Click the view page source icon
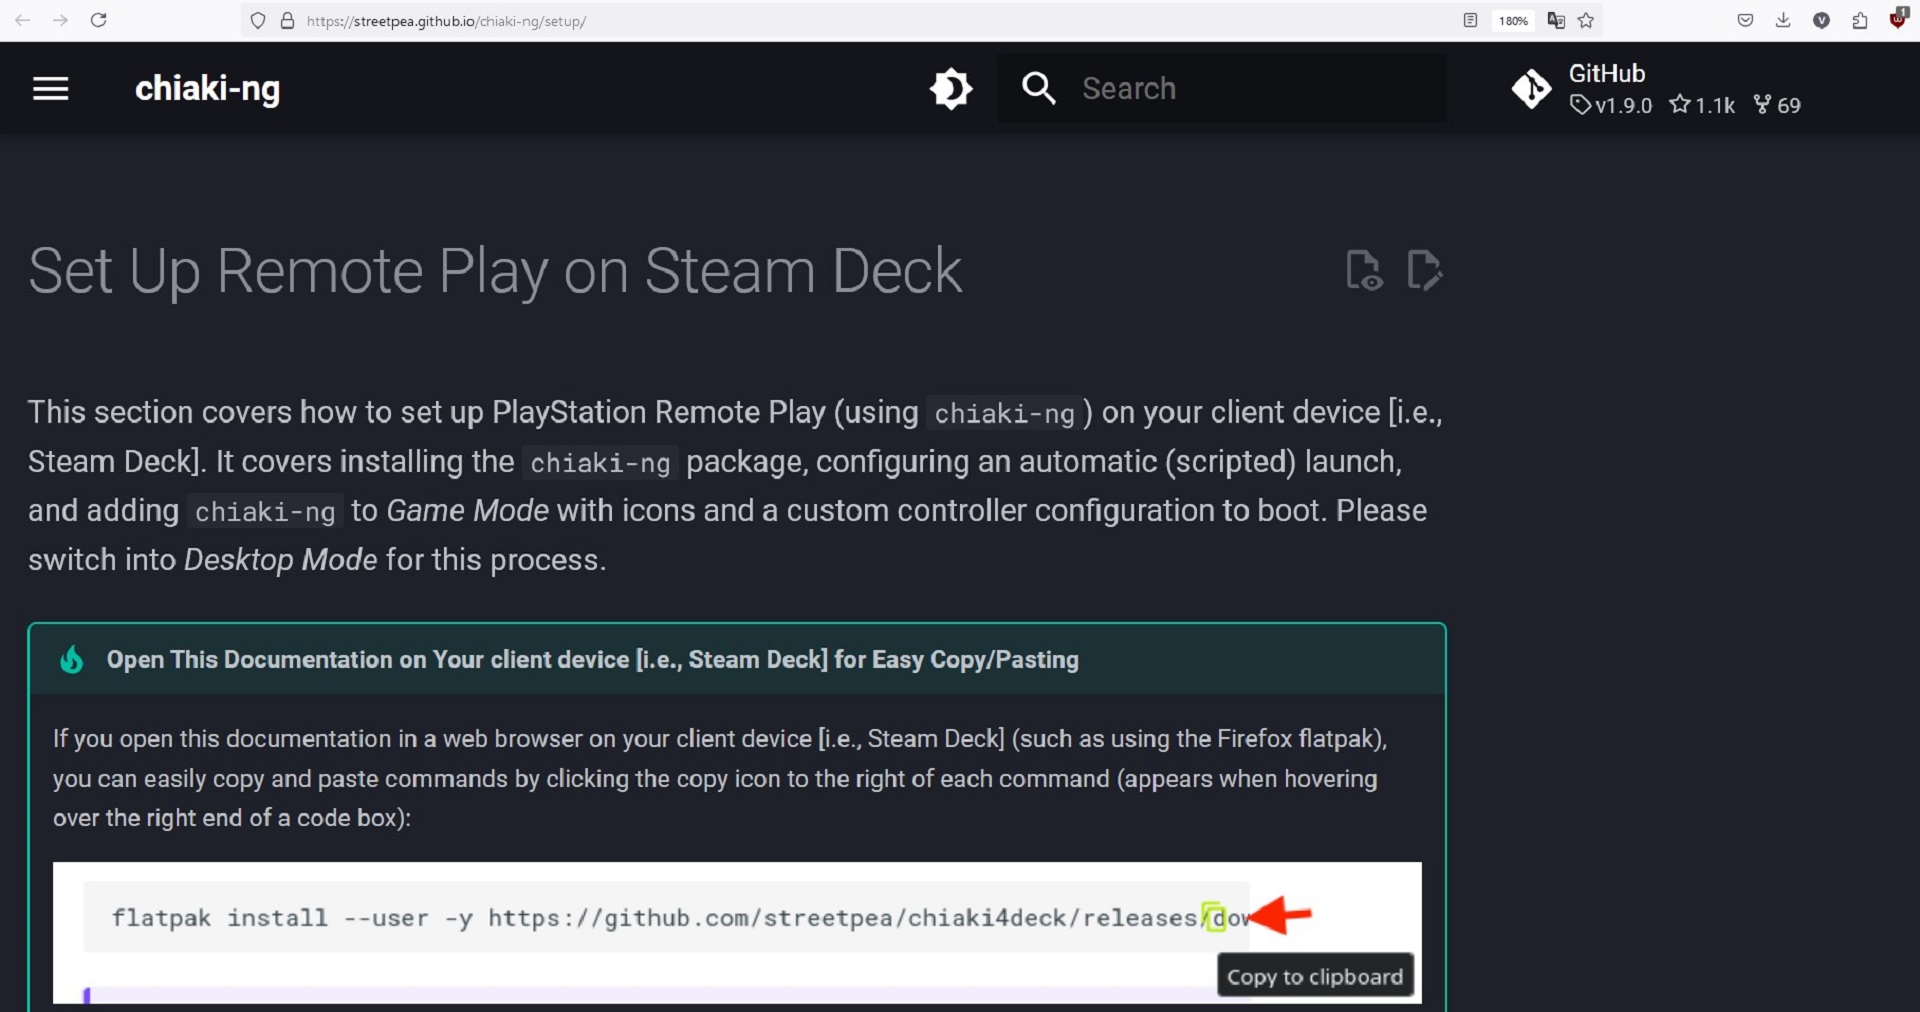Image resolution: width=1920 pixels, height=1012 pixels. pyautogui.click(x=1364, y=270)
